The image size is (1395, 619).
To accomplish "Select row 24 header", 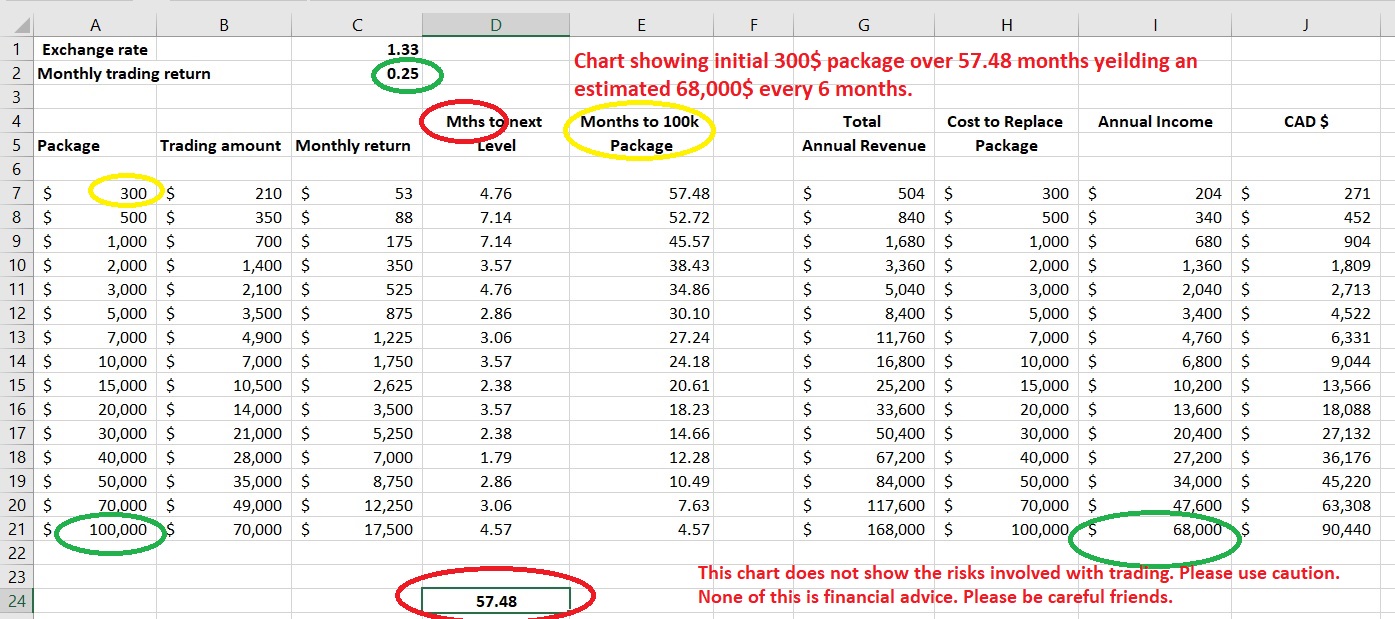I will tap(16, 601).
